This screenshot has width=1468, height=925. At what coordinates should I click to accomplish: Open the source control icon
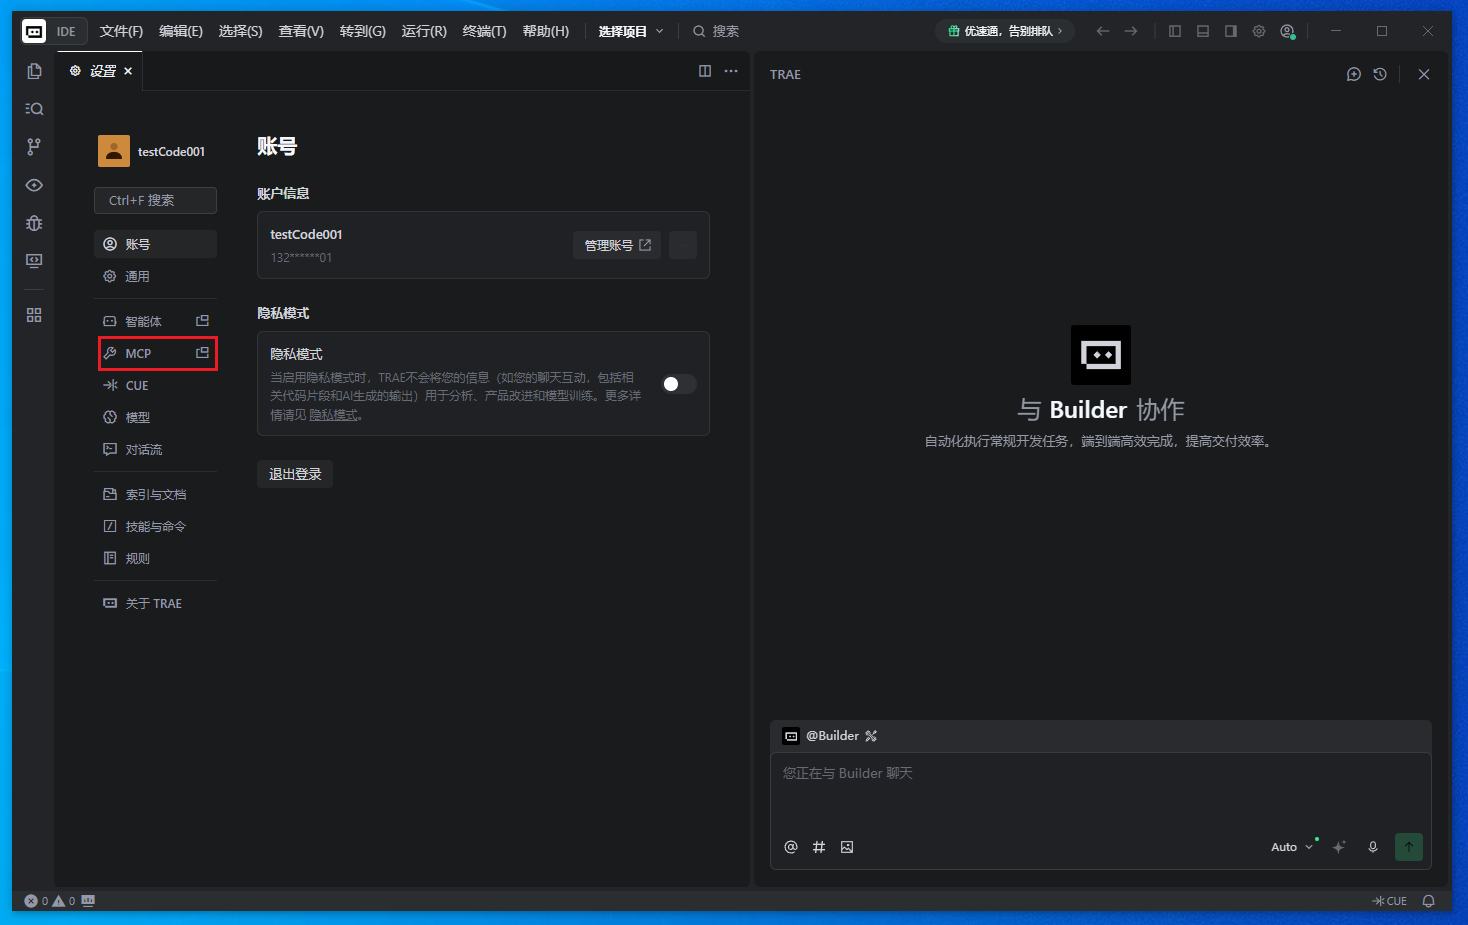tap(34, 147)
